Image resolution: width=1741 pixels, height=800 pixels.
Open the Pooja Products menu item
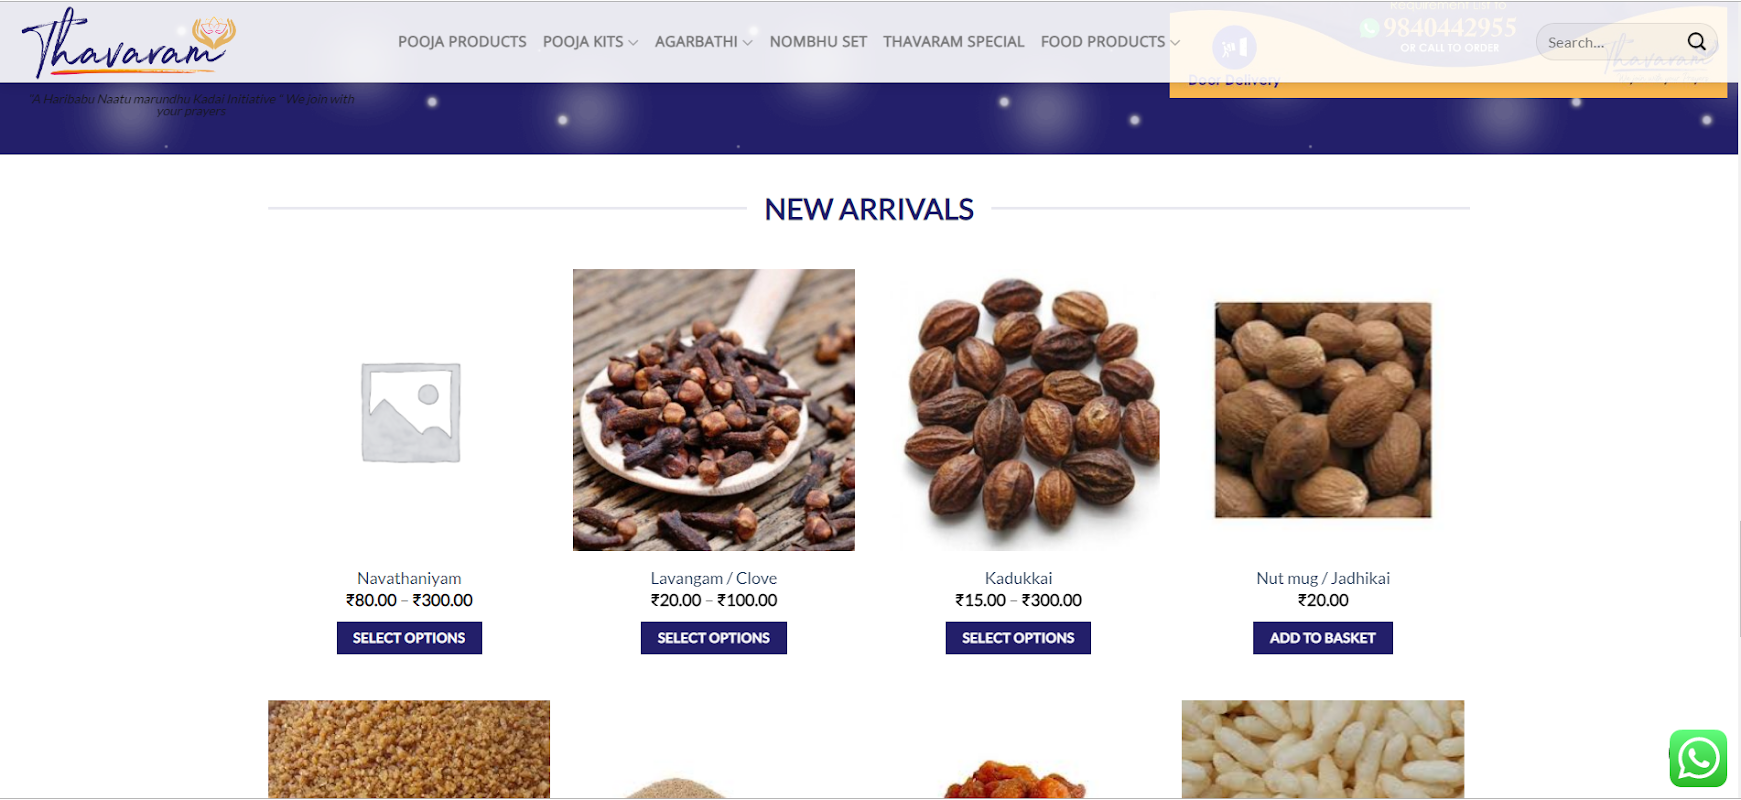(x=462, y=42)
